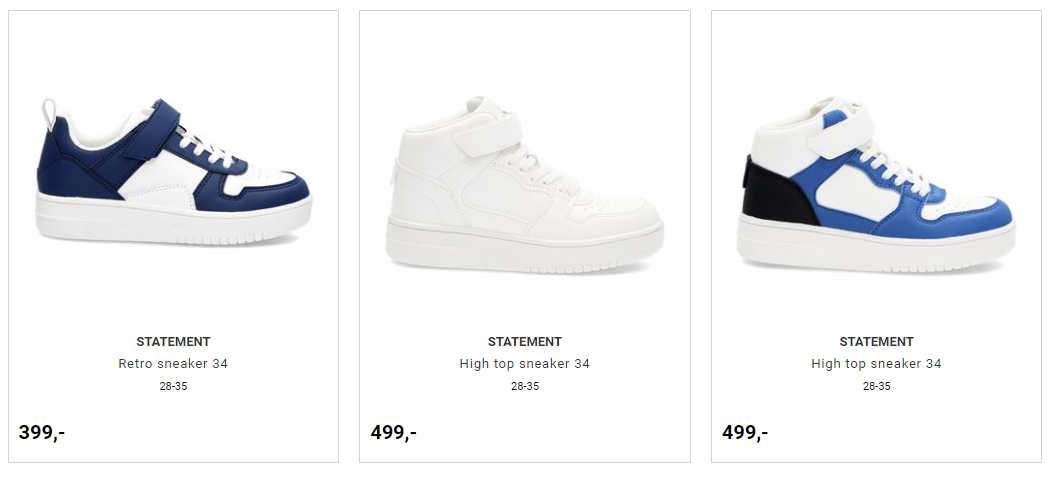This screenshot has height=477, width=1052.
Task: Select STATEMENT brand on white high top card
Action: [x=525, y=341]
